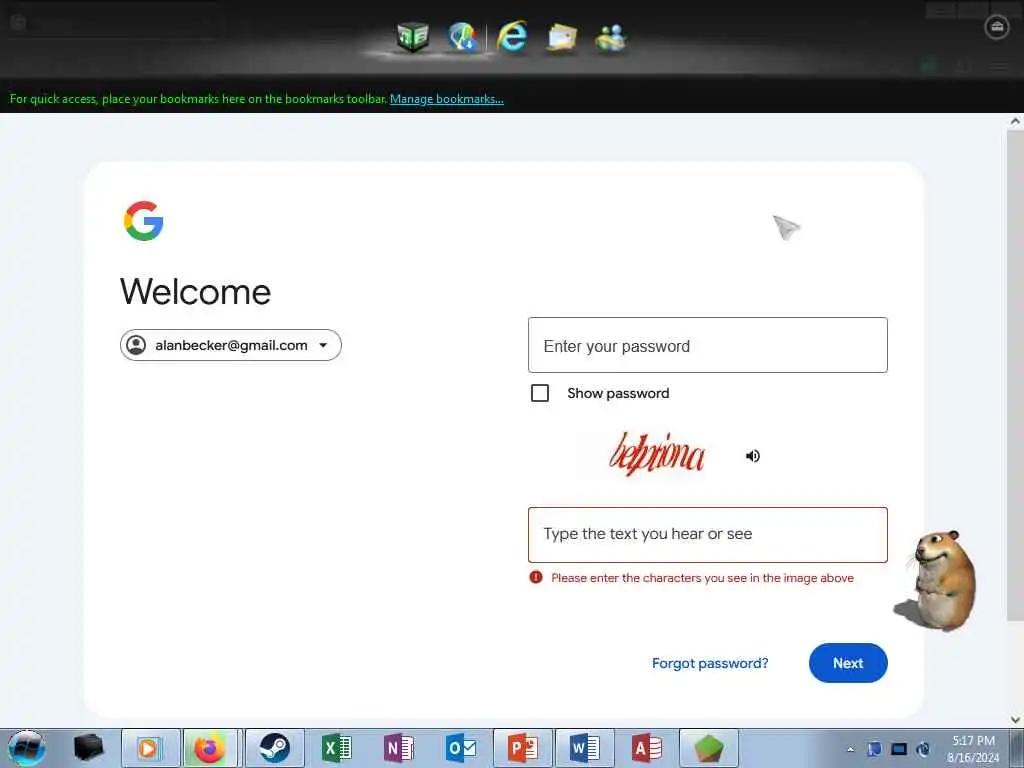Show hidden system tray icons

click(850, 749)
